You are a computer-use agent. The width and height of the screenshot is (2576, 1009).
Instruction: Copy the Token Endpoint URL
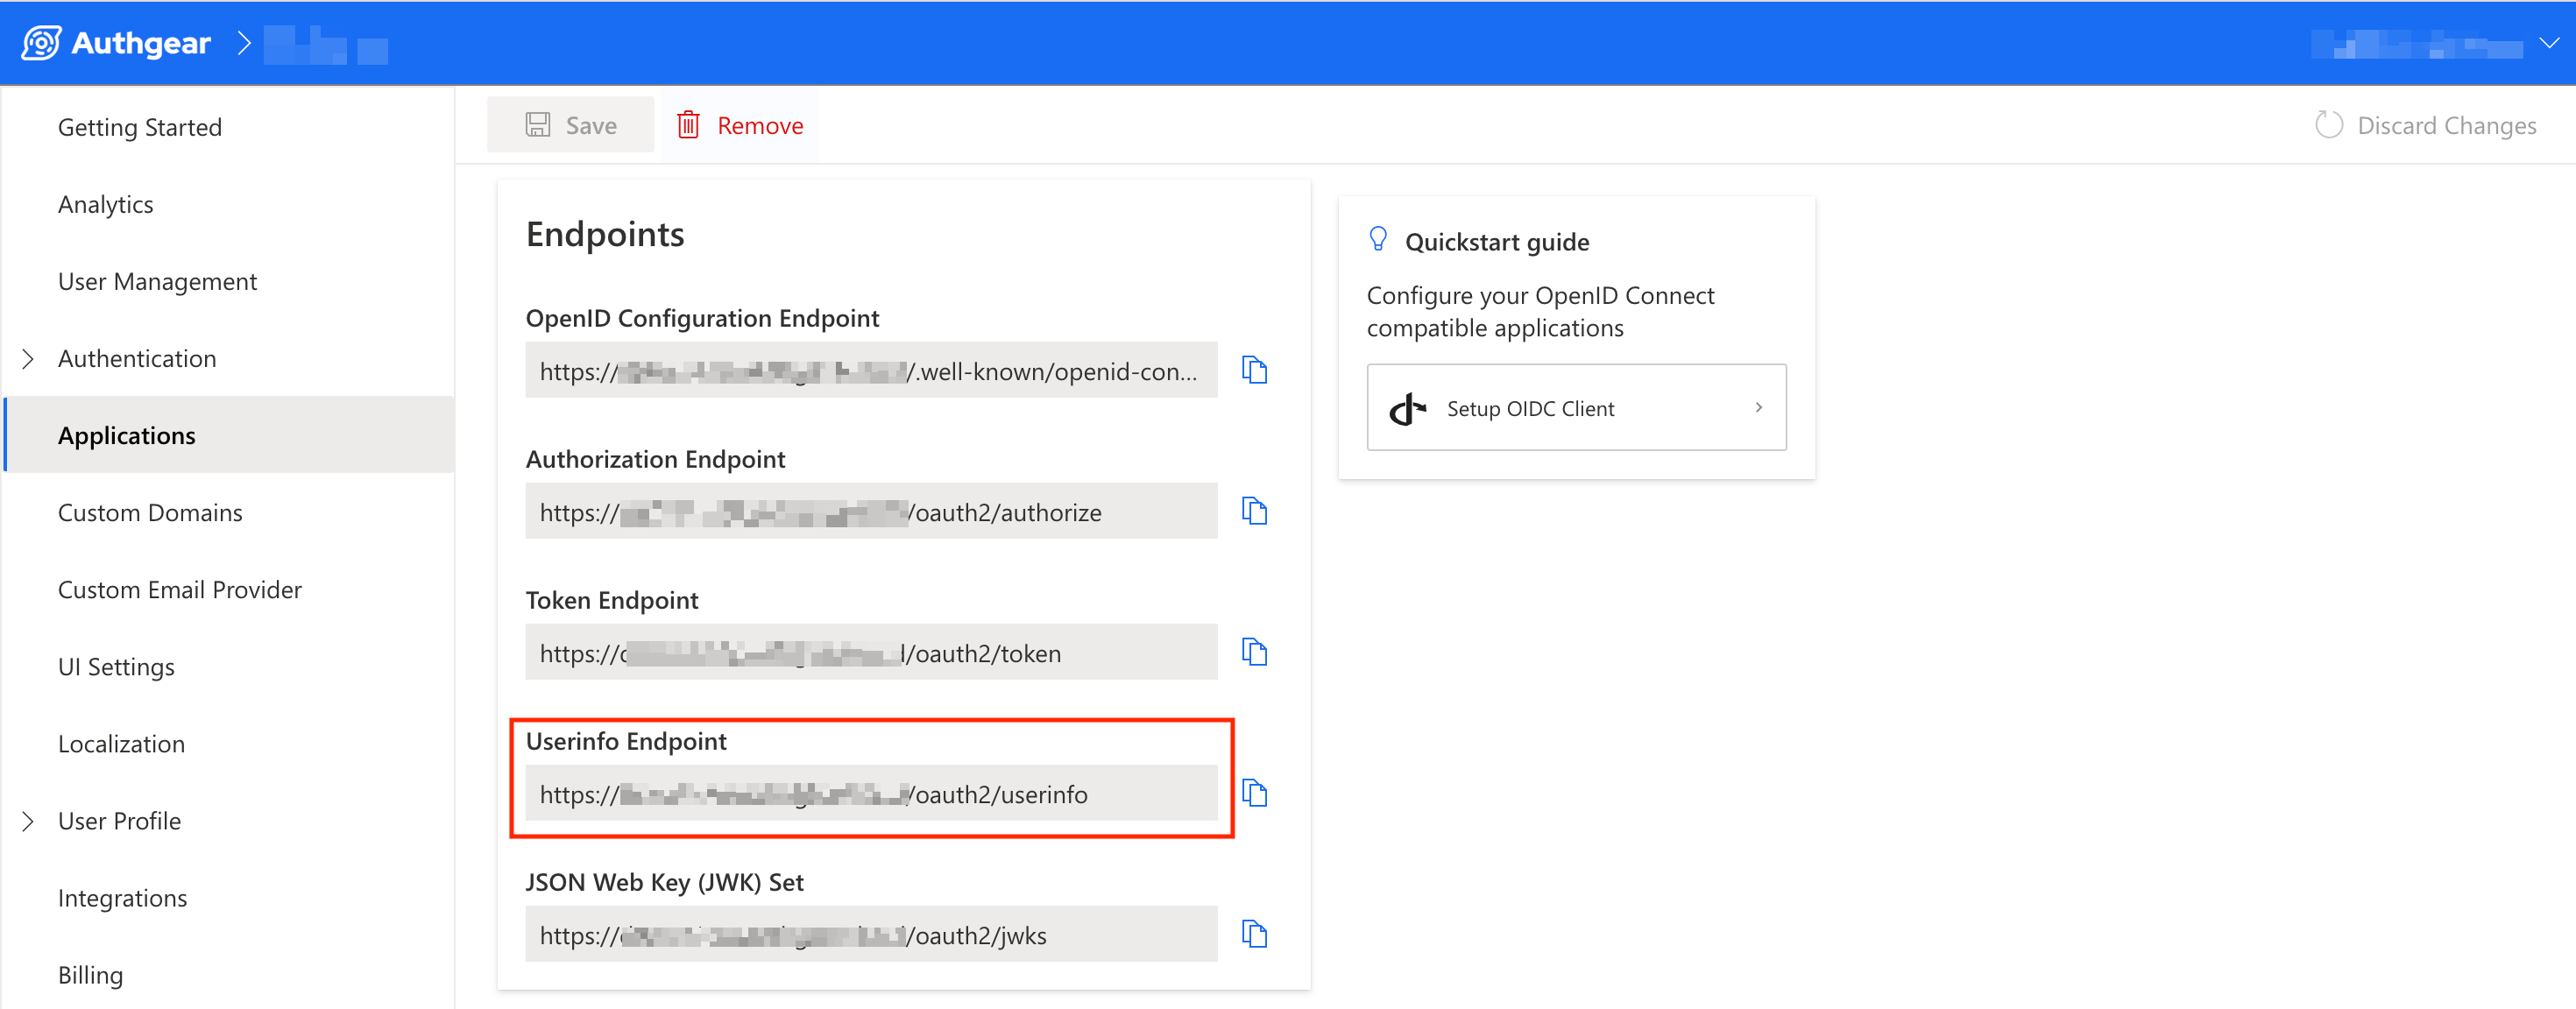coord(1254,652)
